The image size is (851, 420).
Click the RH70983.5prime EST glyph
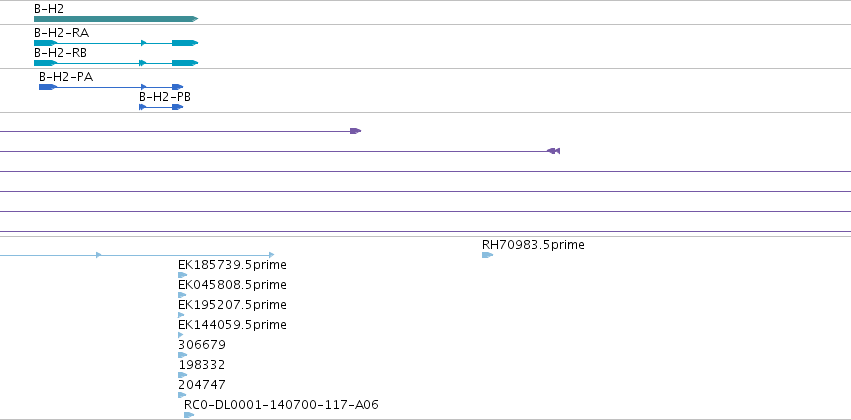click(x=487, y=255)
